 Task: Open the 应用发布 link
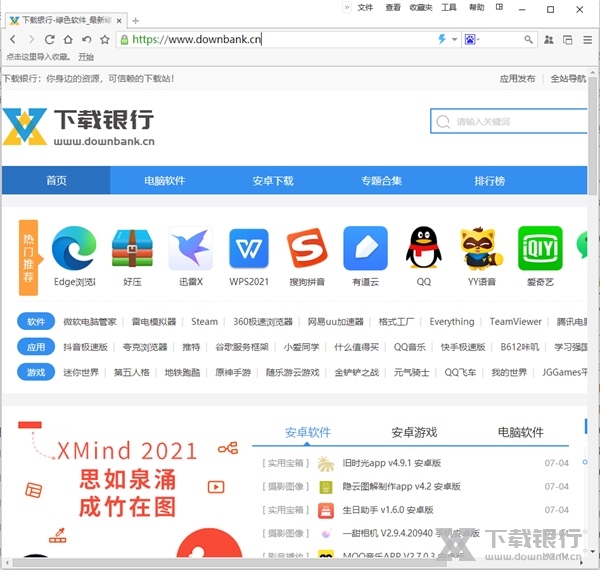tap(517, 79)
